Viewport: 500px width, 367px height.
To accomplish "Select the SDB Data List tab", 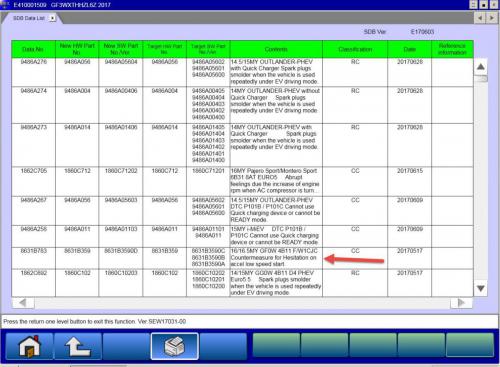I will [x=29, y=18].
